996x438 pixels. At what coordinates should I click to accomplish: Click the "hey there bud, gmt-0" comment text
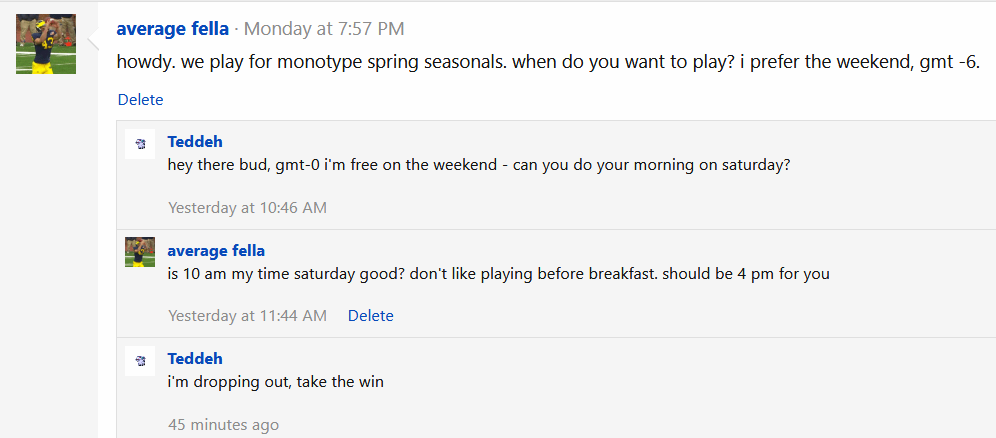pyautogui.click(x=479, y=165)
